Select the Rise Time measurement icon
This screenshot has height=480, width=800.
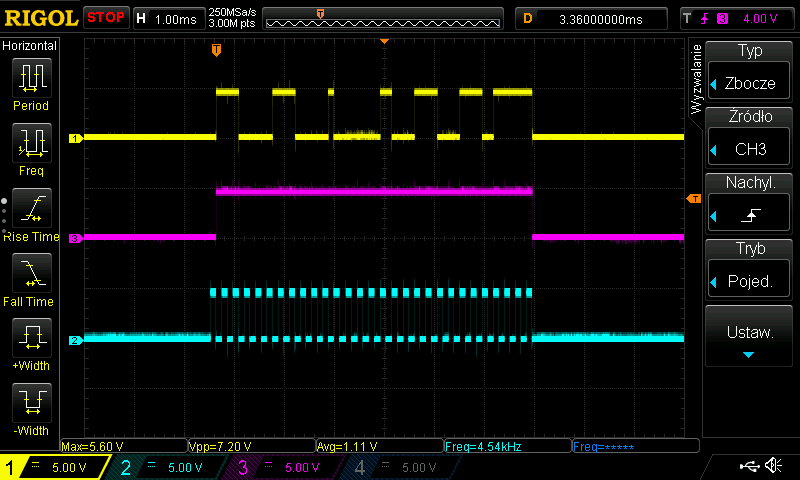tap(32, 208)
